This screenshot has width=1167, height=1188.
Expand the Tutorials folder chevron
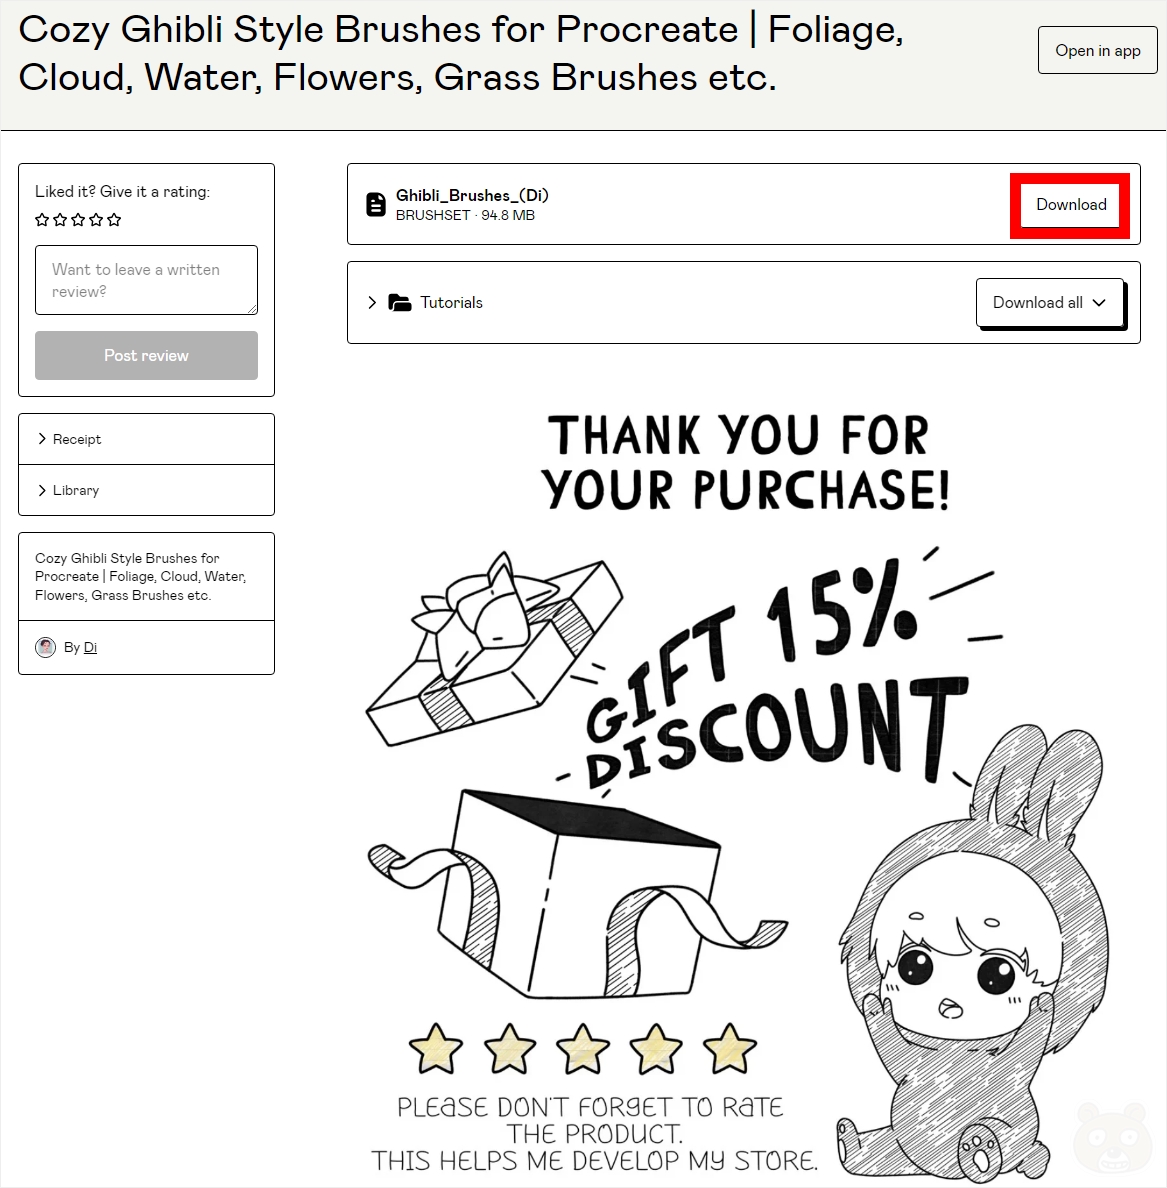pos(371,302)
